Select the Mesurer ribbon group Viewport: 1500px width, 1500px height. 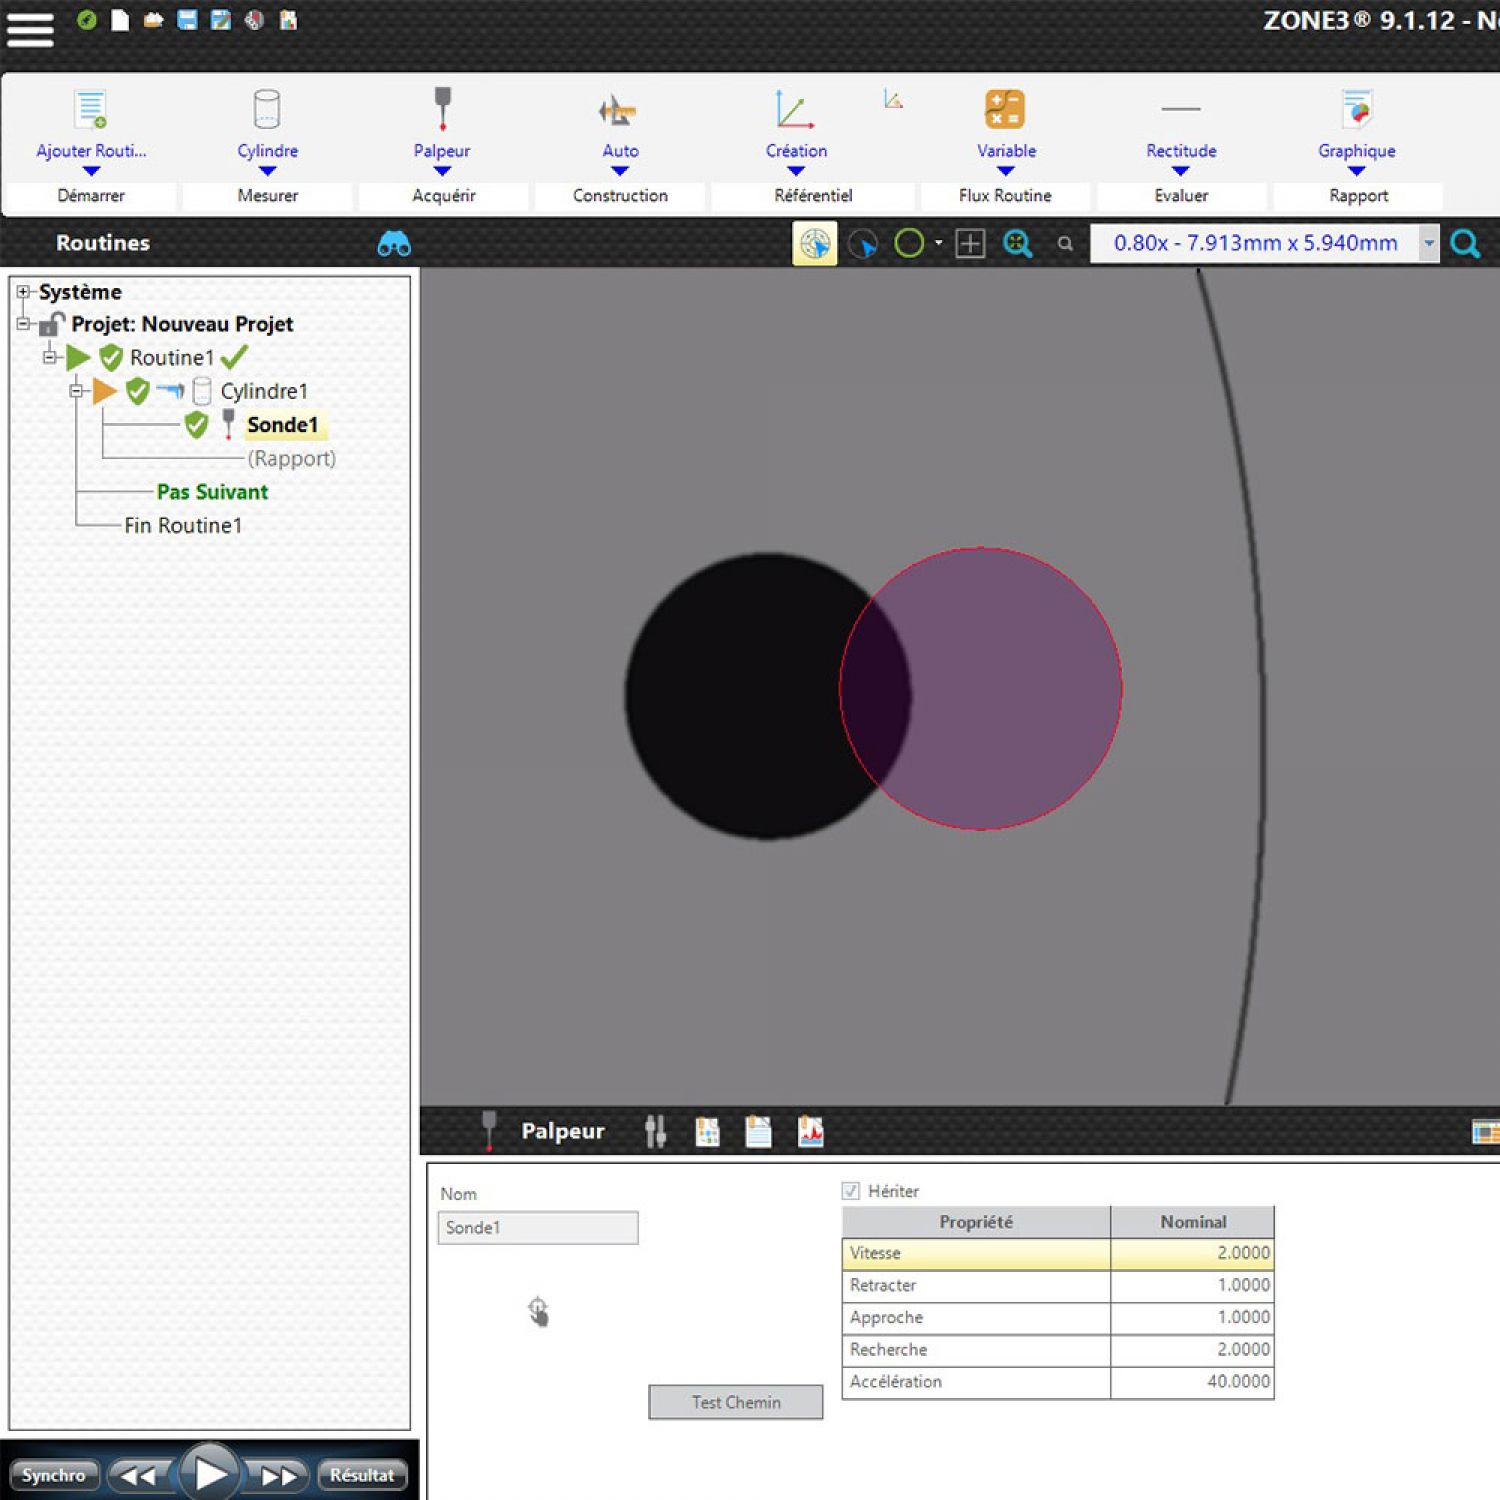(x=267, y=196)
